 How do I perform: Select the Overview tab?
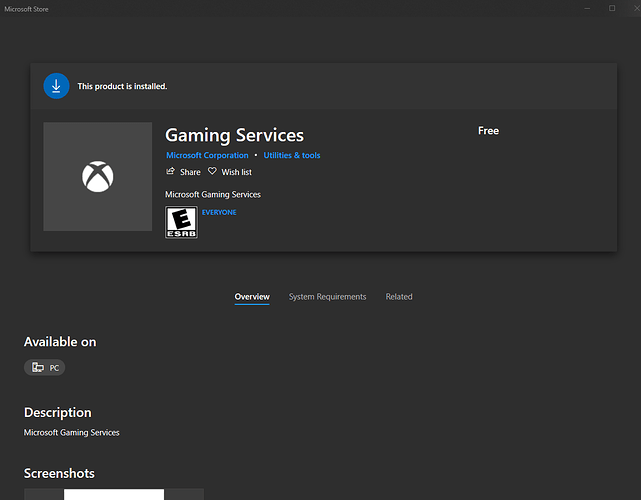[252, 297]
